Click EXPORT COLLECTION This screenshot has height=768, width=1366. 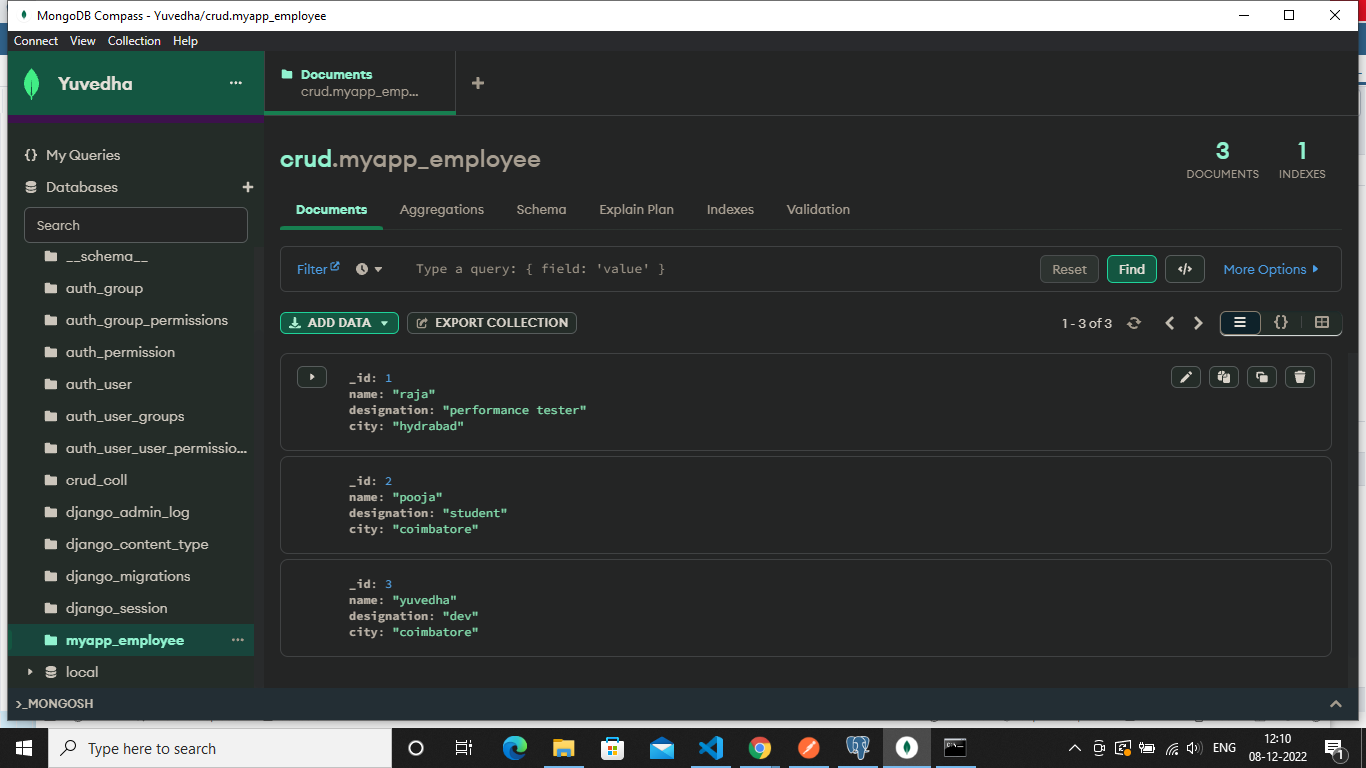(491, 323)
